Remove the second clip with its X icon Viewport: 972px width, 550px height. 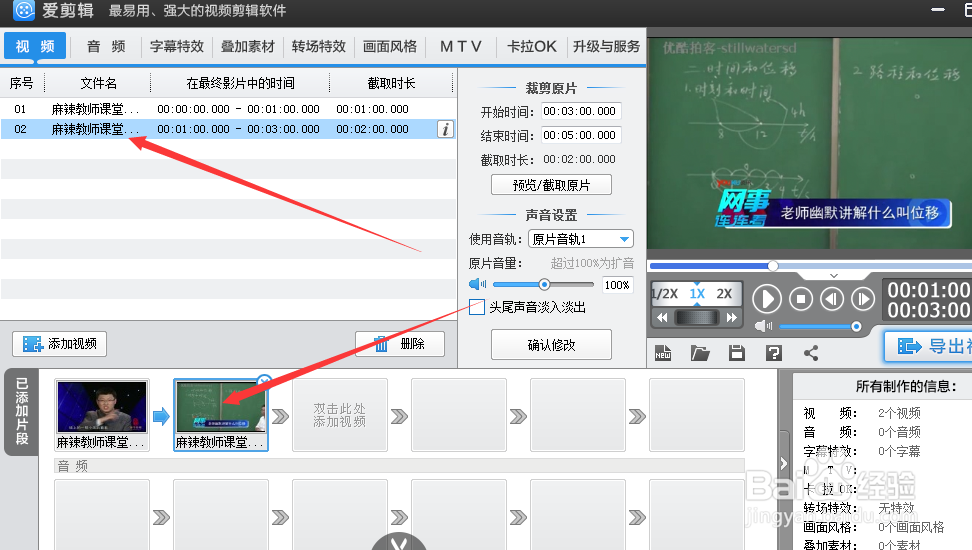[x=264, y=380]
